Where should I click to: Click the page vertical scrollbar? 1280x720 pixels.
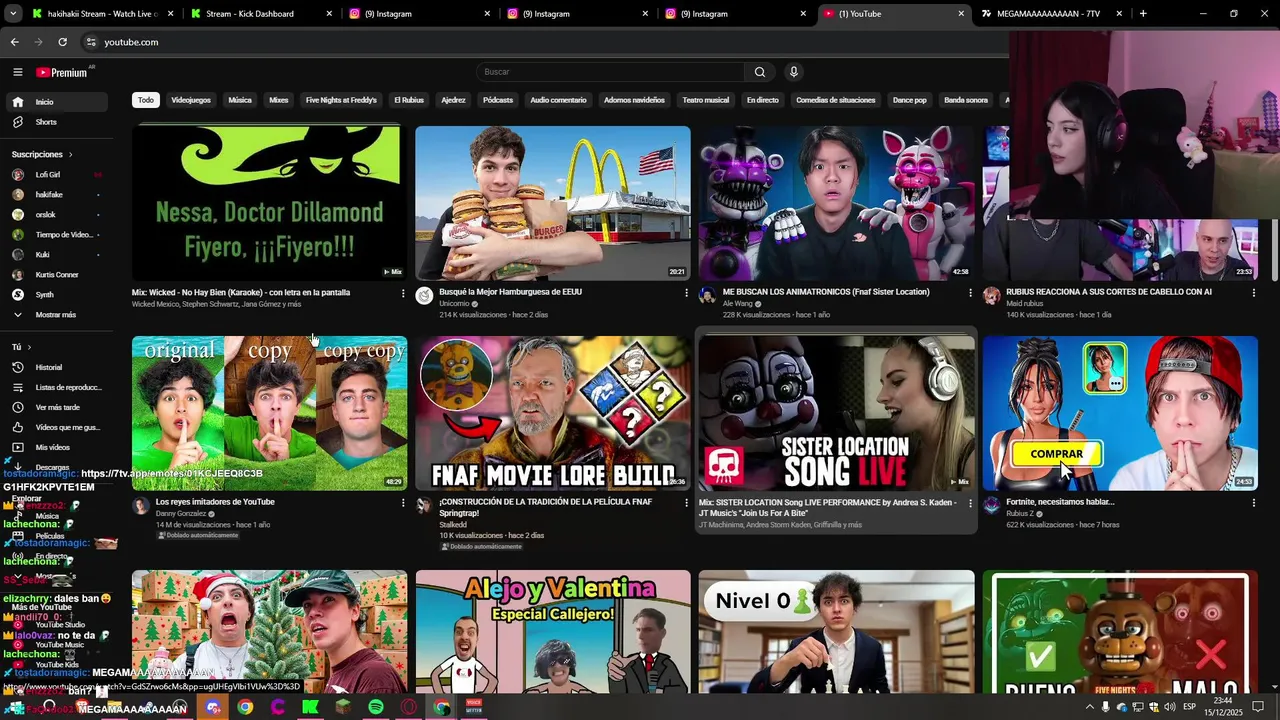(1274, 250)
